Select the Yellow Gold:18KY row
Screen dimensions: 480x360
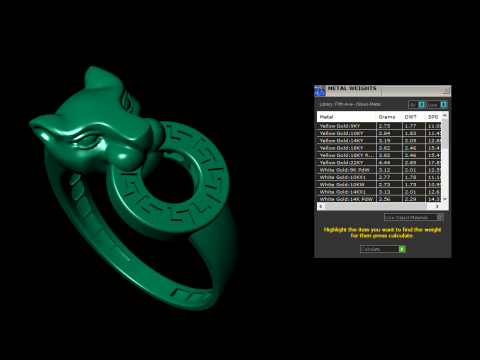pos(379,148)
